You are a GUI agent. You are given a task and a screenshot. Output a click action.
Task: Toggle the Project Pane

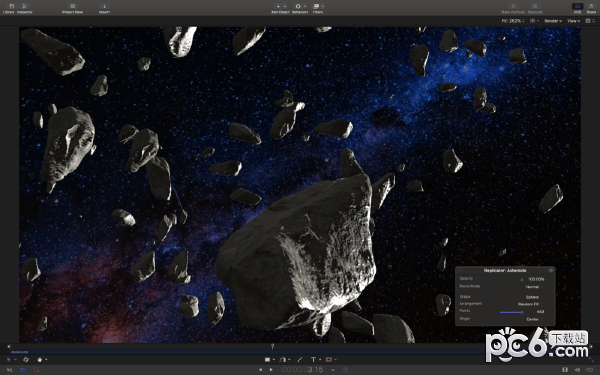click(72, 8)
